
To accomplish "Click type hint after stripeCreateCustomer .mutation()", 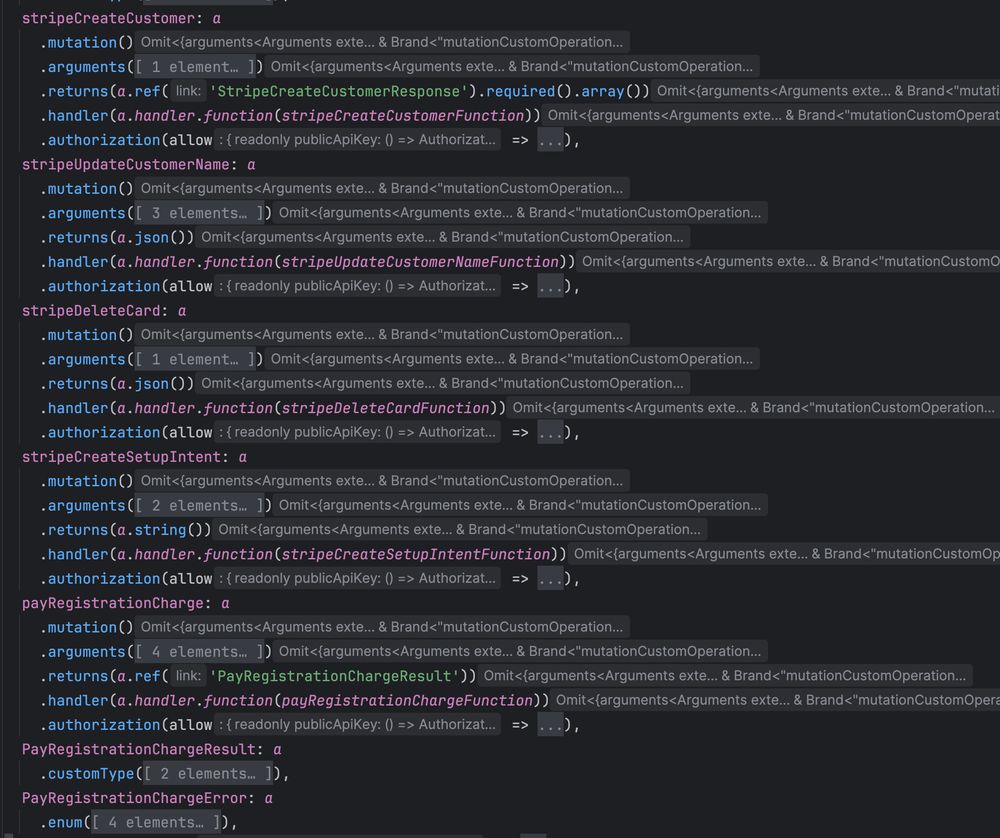I will pos(382,42).
